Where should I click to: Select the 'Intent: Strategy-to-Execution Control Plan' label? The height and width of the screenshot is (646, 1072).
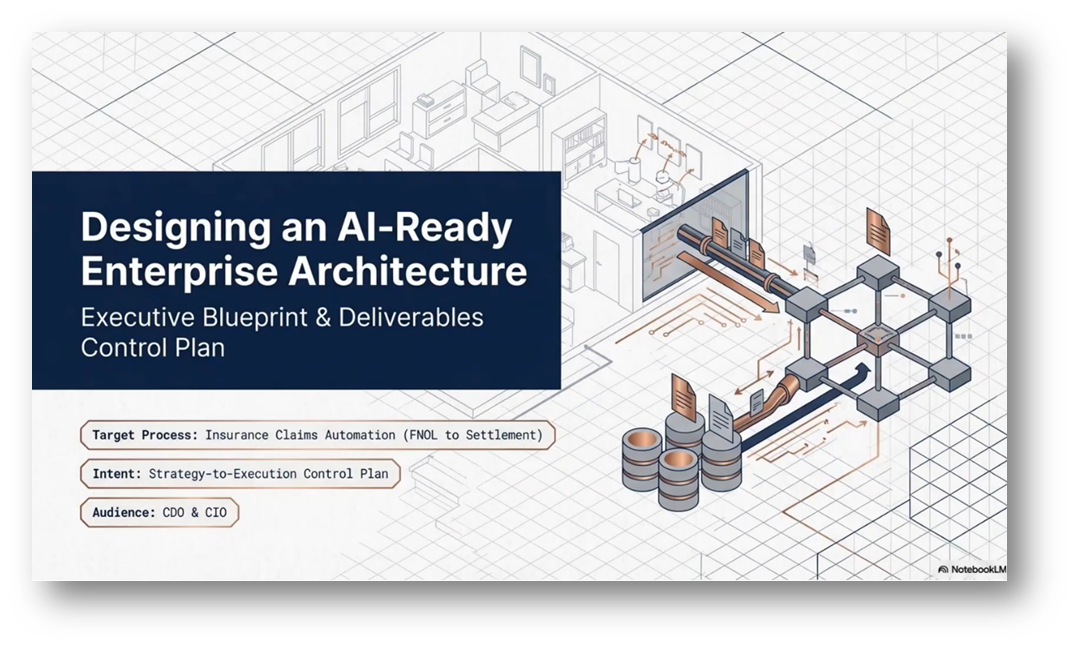240,474
